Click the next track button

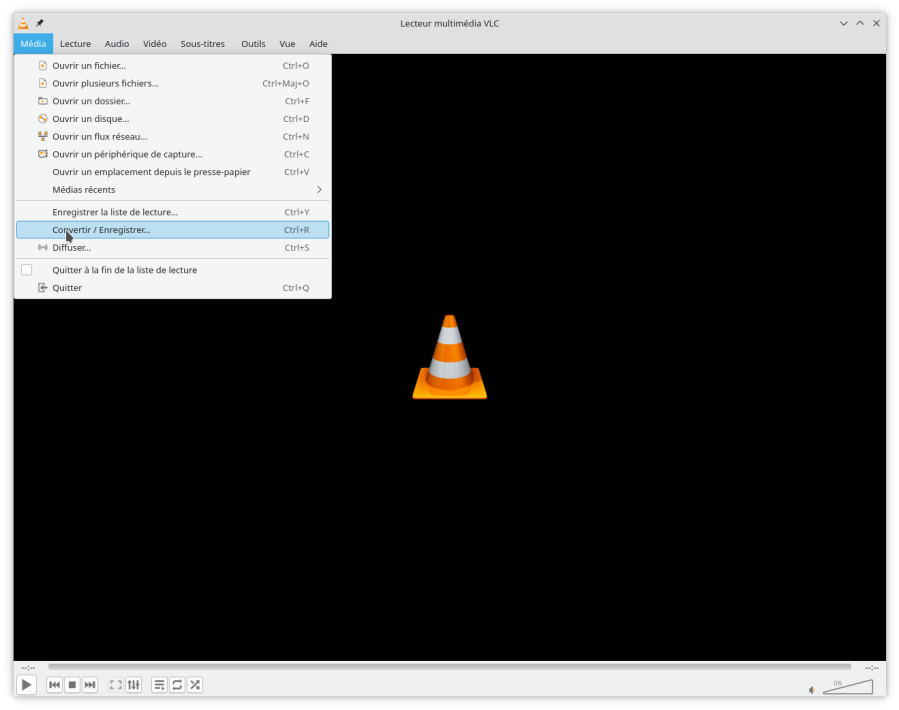click(90, 685)
